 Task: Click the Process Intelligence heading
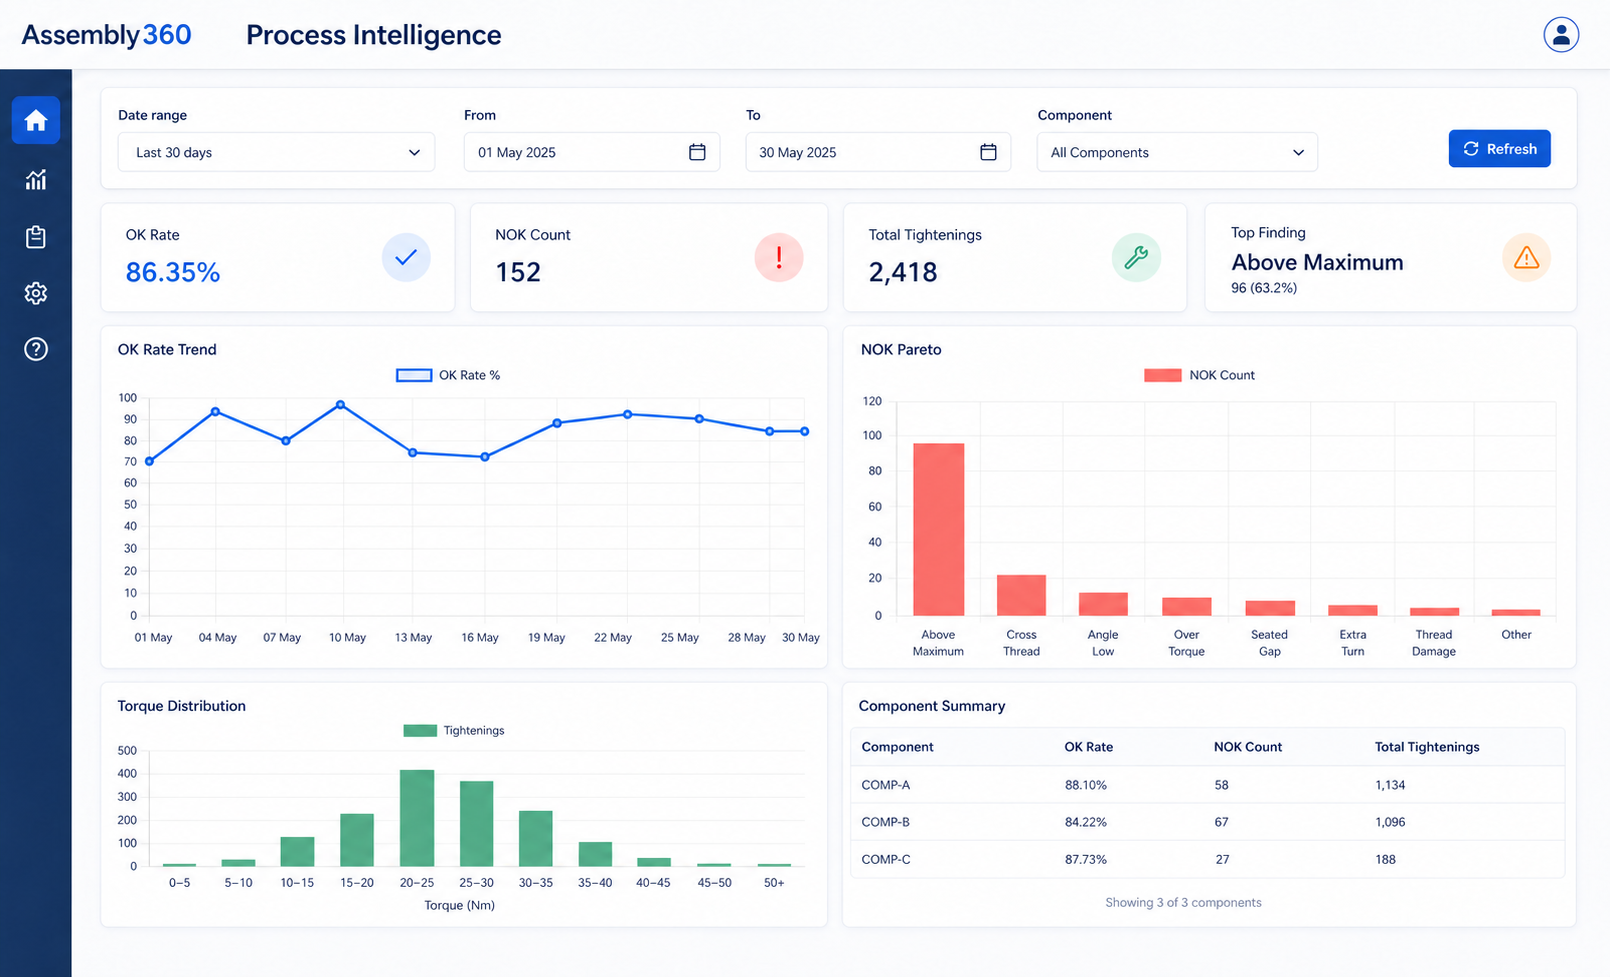pos(374,35)
